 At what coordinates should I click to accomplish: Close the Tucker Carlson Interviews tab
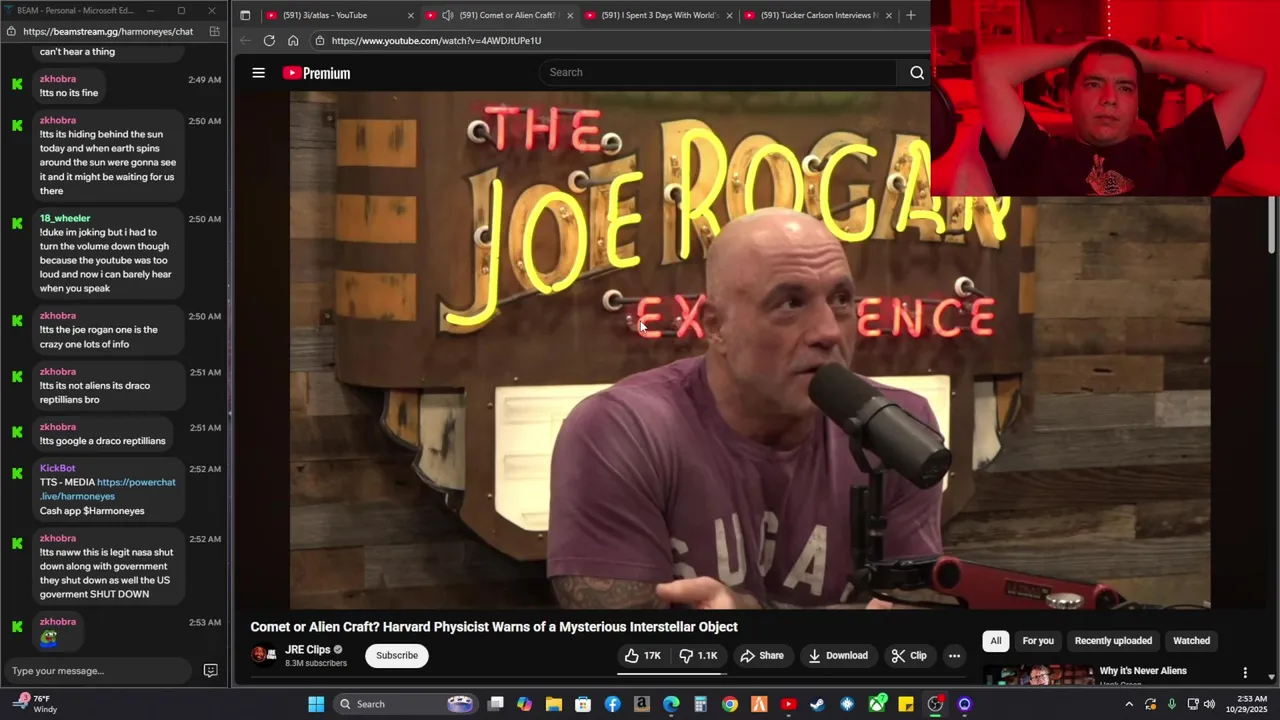point(888,15)
